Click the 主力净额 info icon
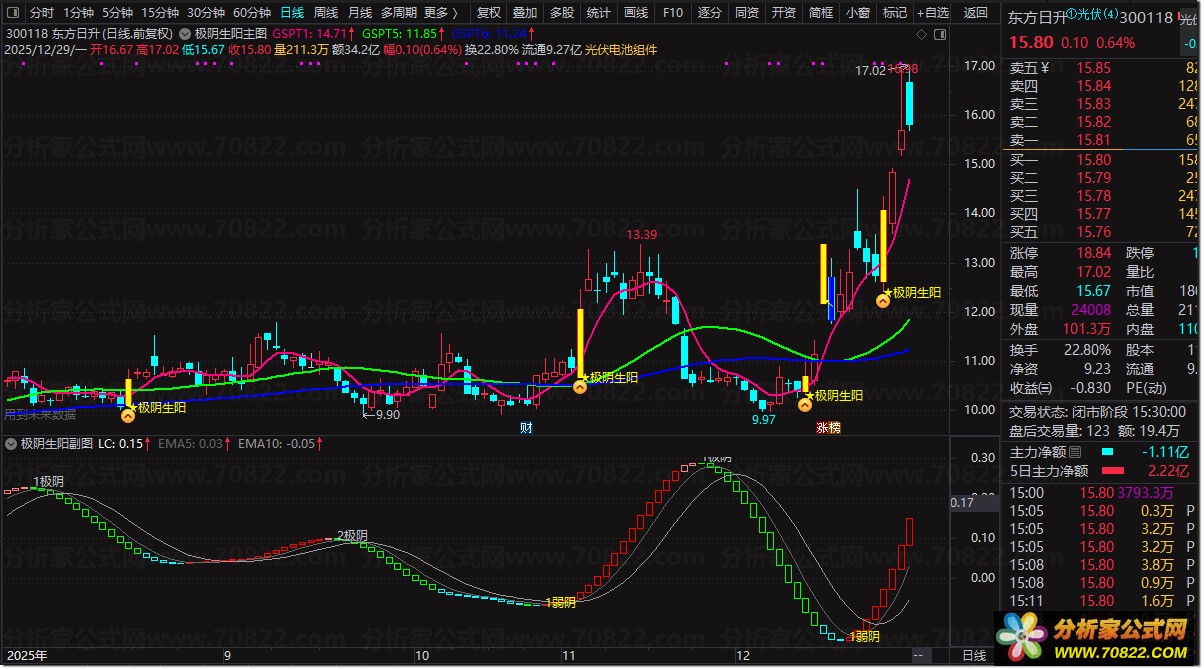The image size is (1204, 669). [x=1075, y=453]
